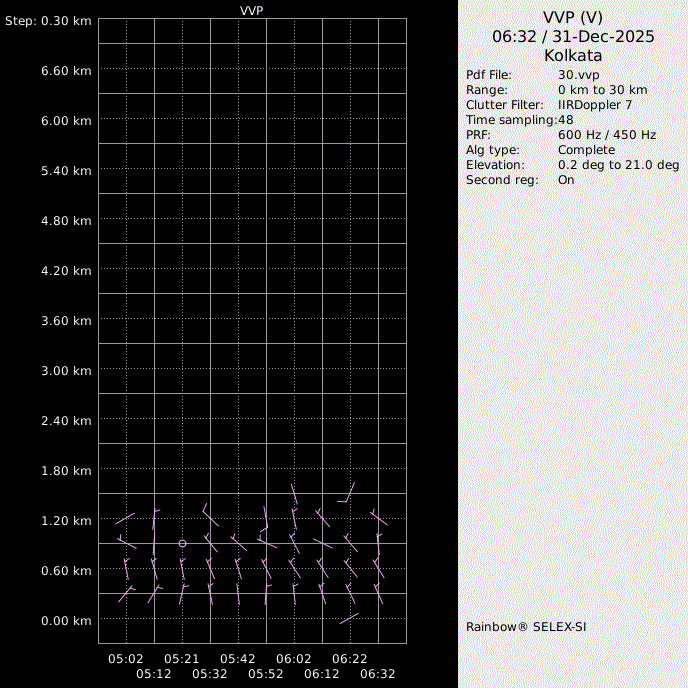Click the Second reg On value
Image resolution: width=688 pixels, height=688 pixels.
(566, 180)
